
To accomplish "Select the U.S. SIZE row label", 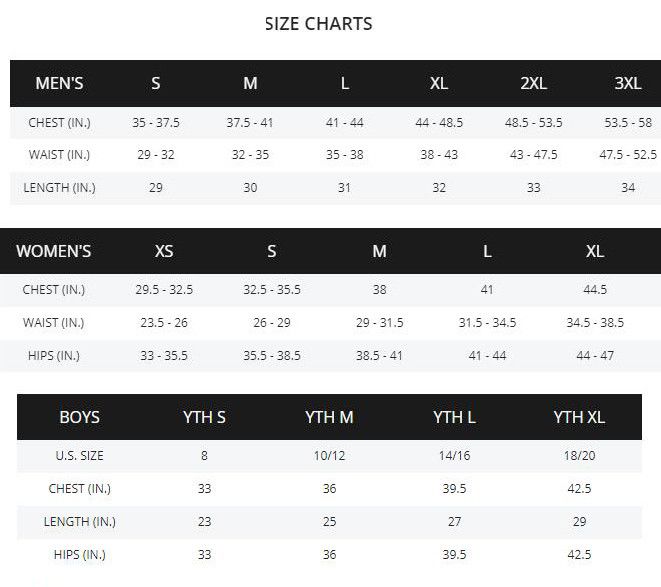I will click(x=80, y=456).
